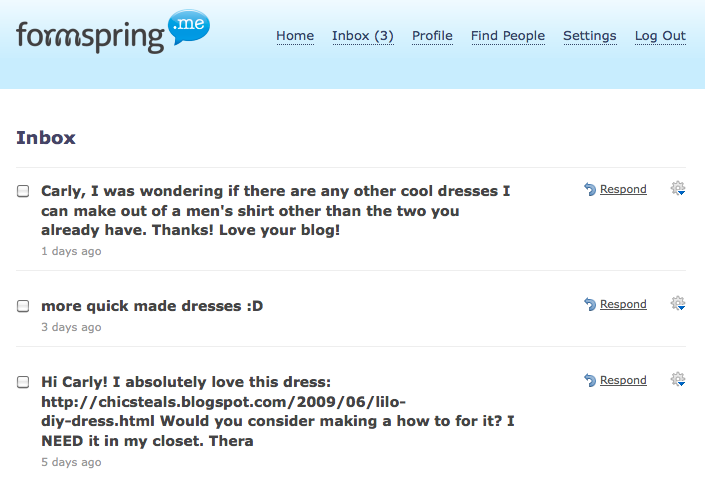The image size is (705, 478).
Task: Respond to the 3 days ago question
Action: (x=623, y=304)
